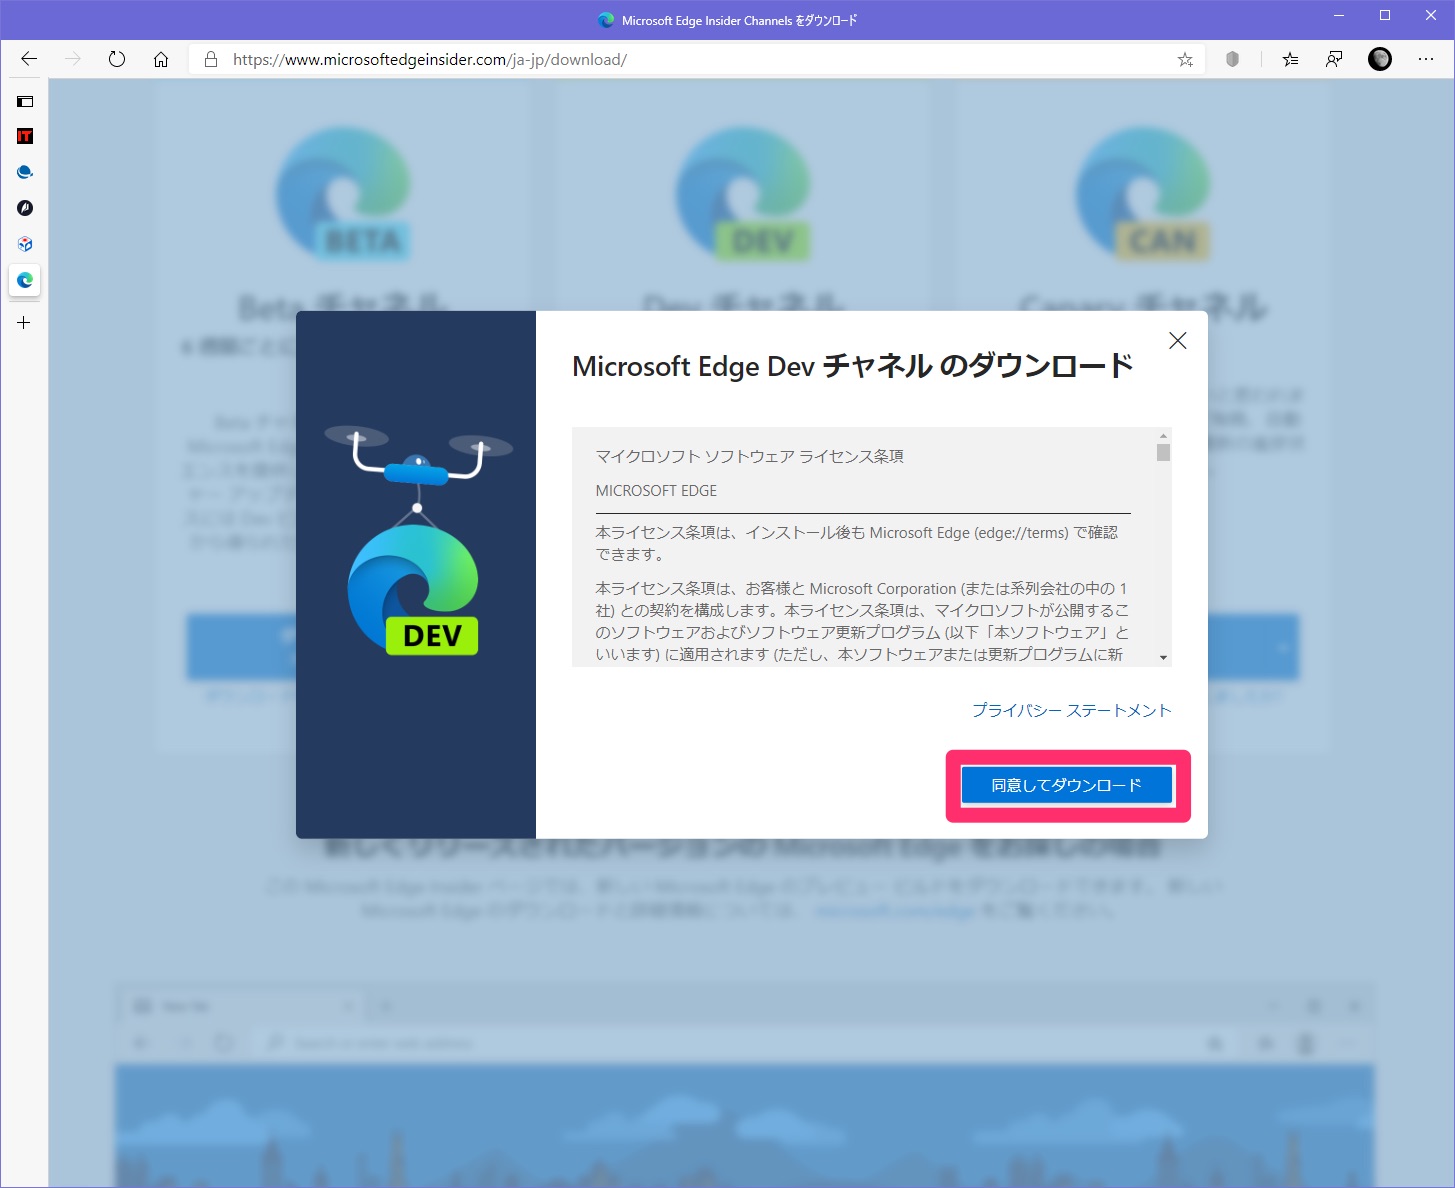The image size is (1455, 1188).
Task: Open the user profile avatar
Action: [1380, 59]
